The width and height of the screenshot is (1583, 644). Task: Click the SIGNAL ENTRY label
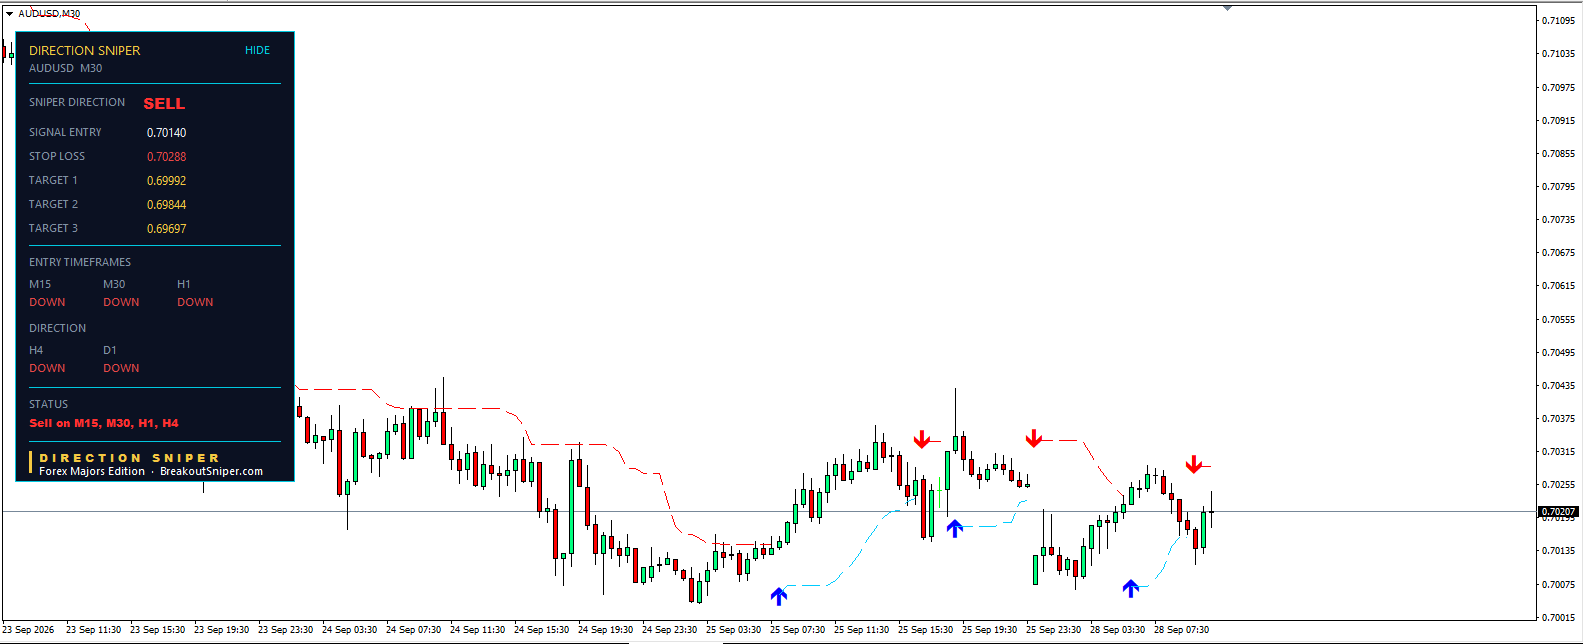(65, 132)
